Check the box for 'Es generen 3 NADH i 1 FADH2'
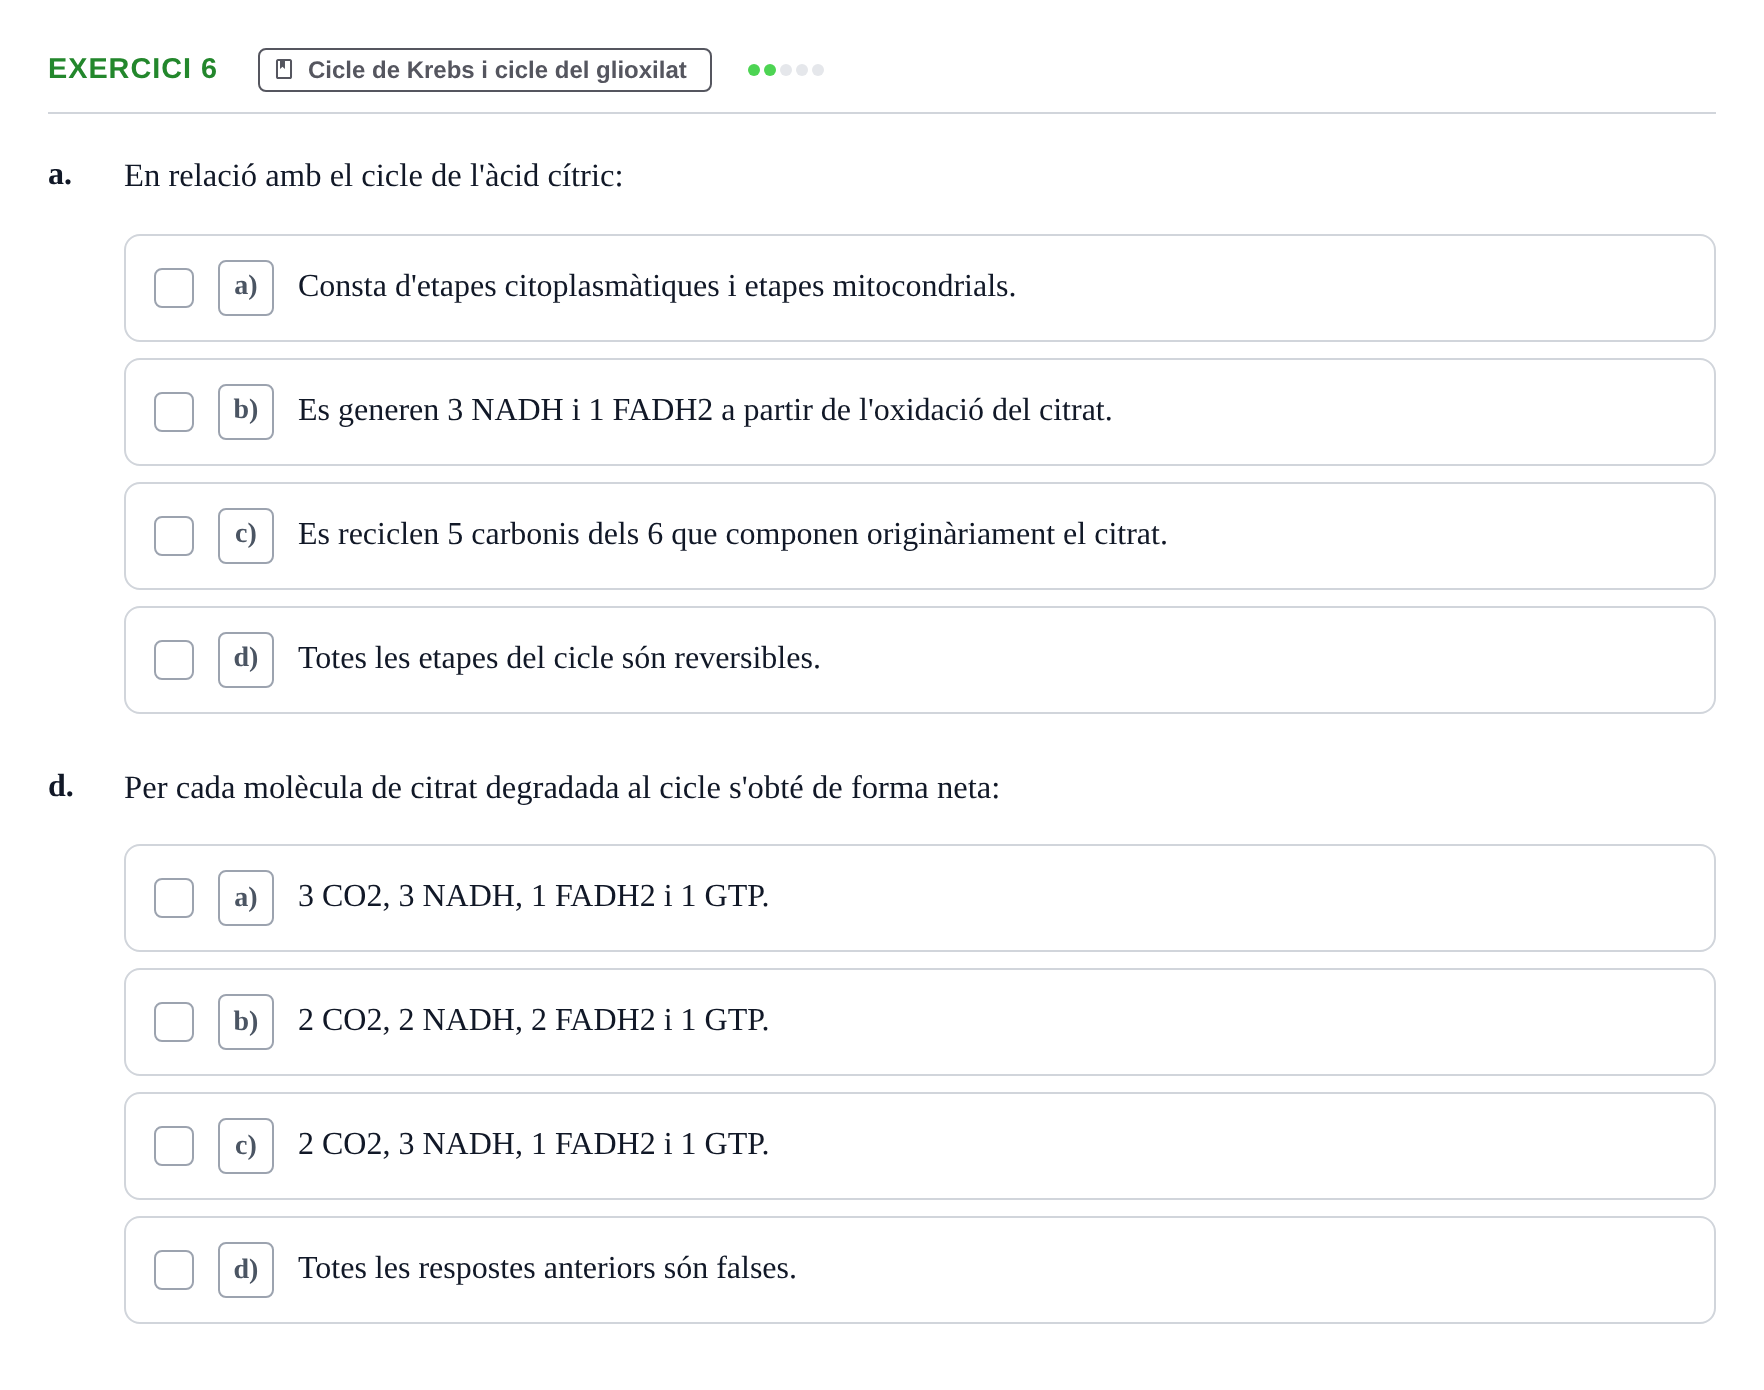 pos(174,412)
